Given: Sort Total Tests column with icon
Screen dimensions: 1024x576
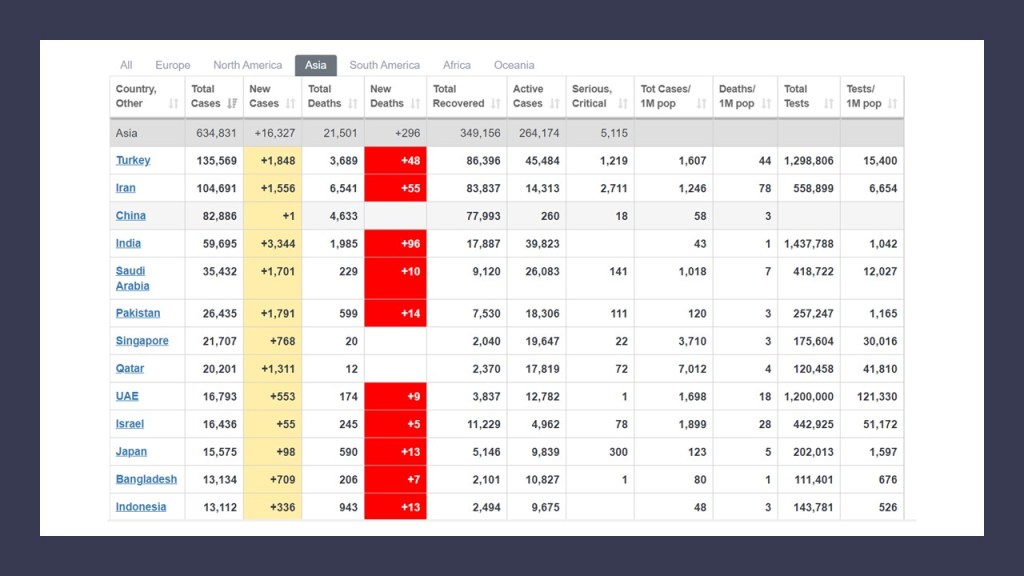Looking at the screenshot, I should (x=829, y=104).
